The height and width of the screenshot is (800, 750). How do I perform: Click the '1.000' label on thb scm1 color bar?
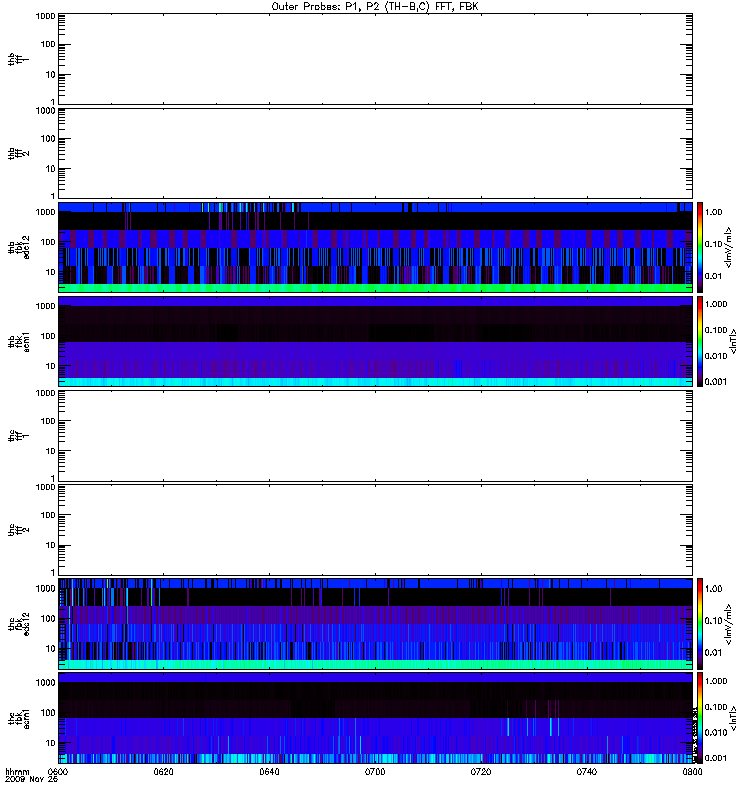(x=716, y=304)
